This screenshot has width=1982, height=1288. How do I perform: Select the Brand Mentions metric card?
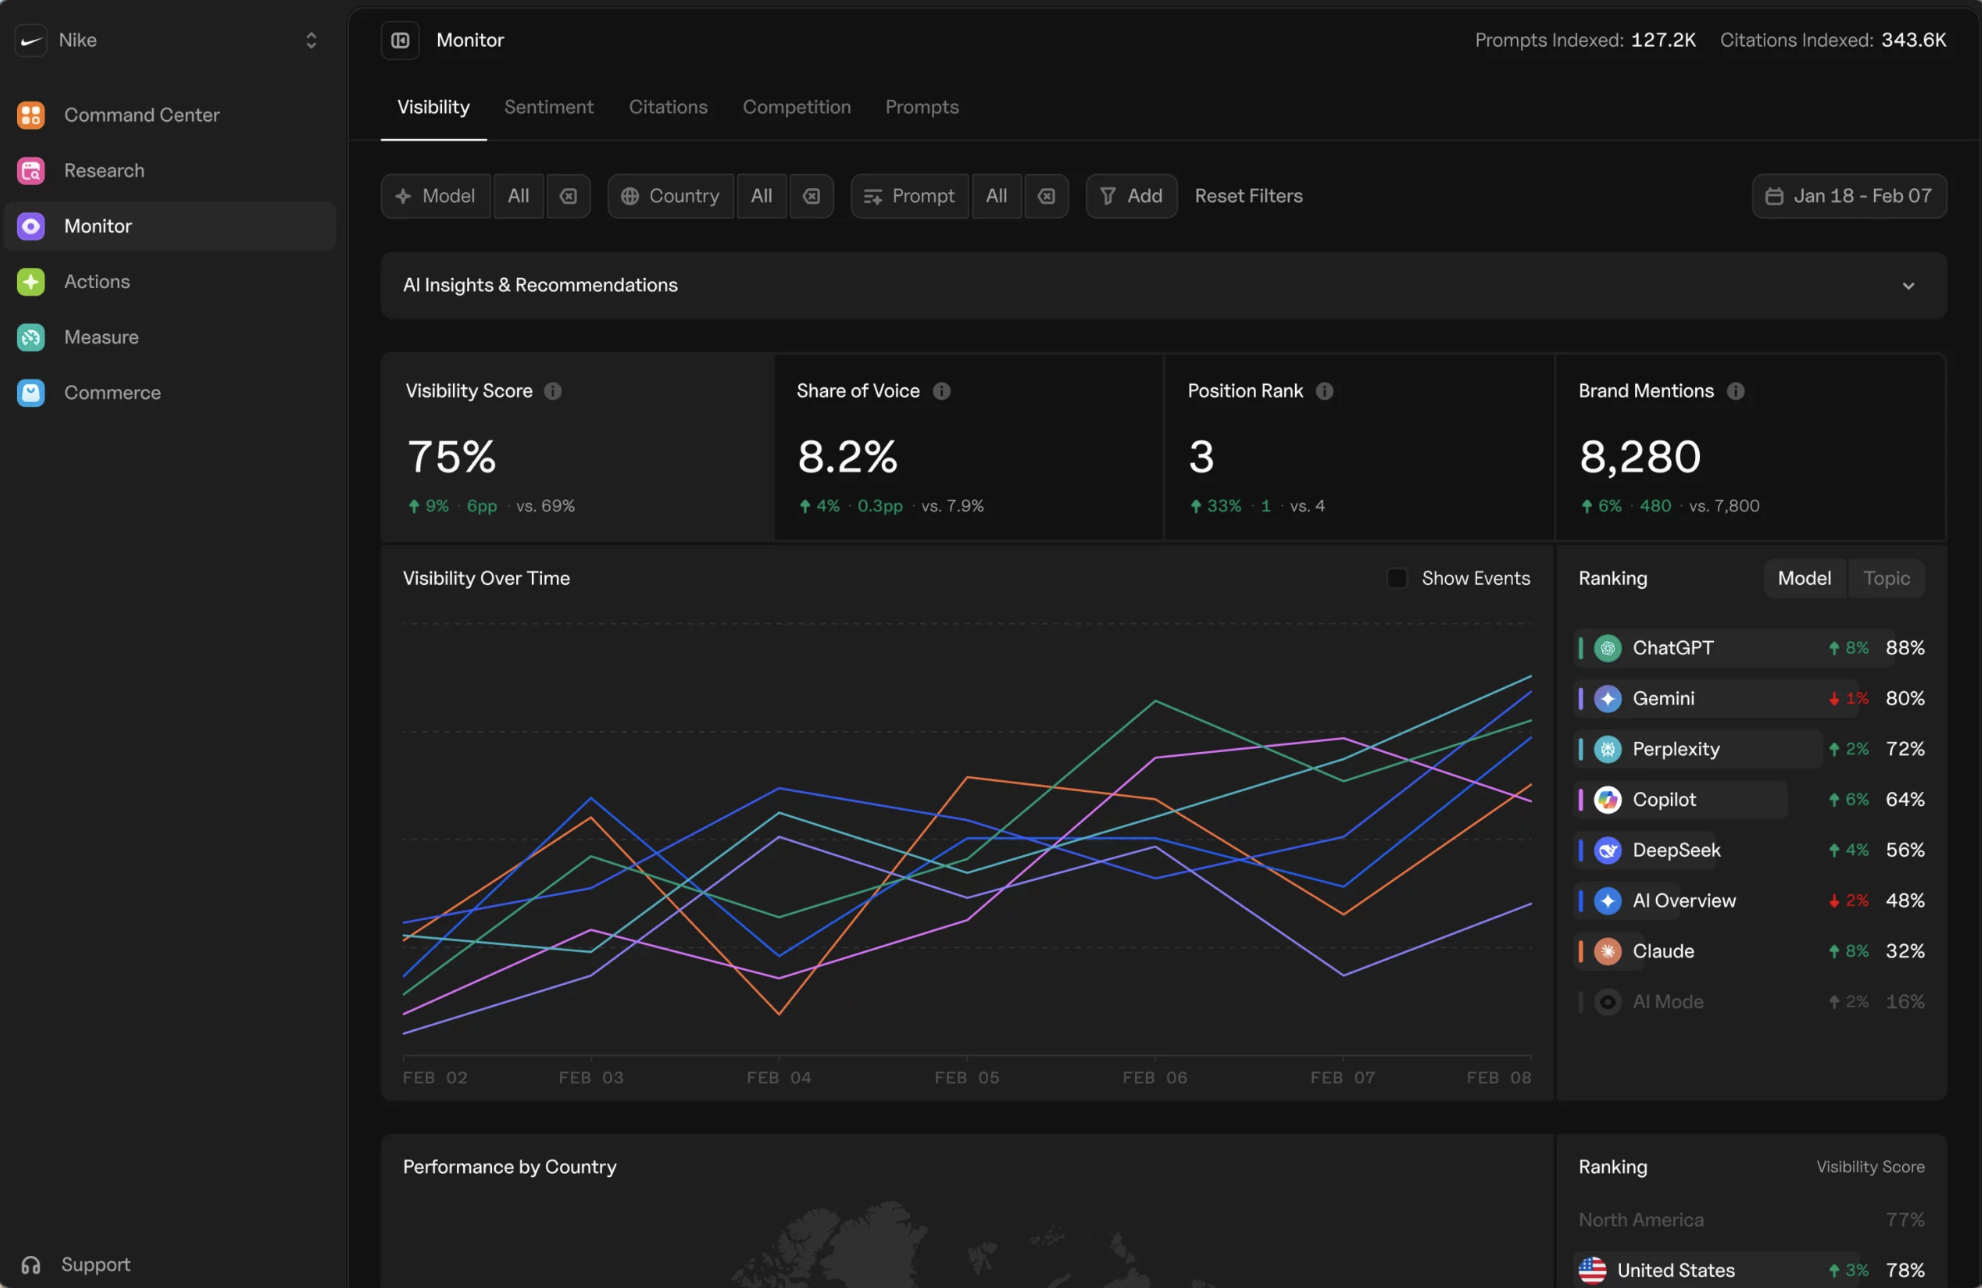coord(1751,447)
